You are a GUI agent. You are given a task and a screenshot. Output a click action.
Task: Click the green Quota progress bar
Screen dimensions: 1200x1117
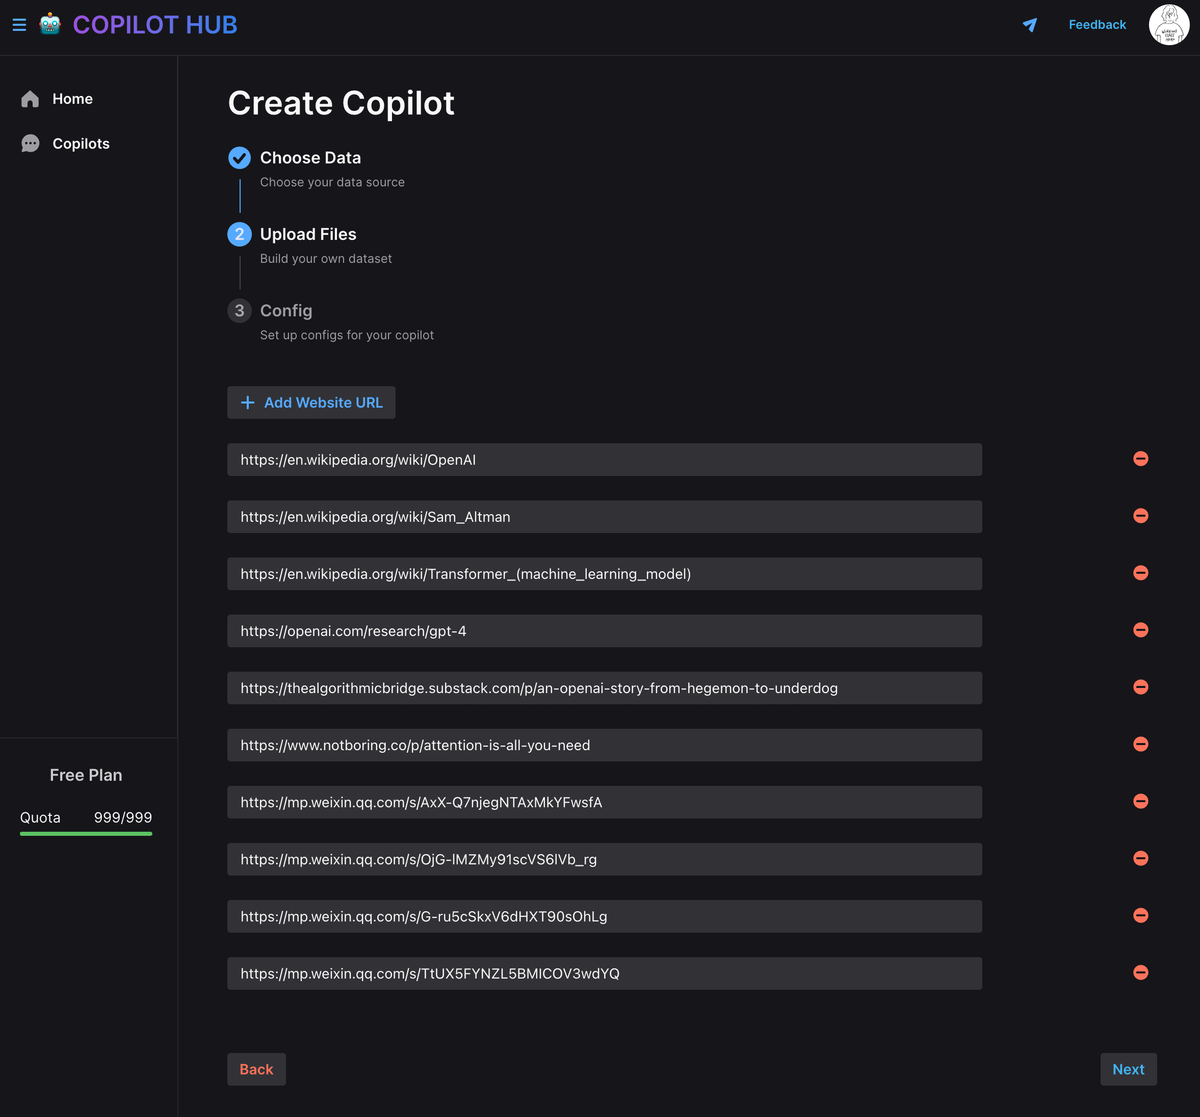[86, 833]
